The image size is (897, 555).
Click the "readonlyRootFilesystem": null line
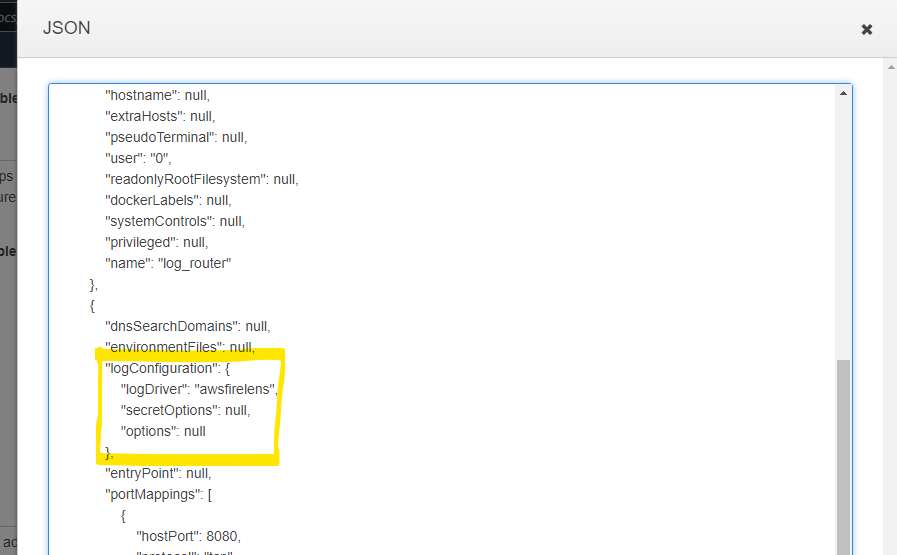pos(201,179)
